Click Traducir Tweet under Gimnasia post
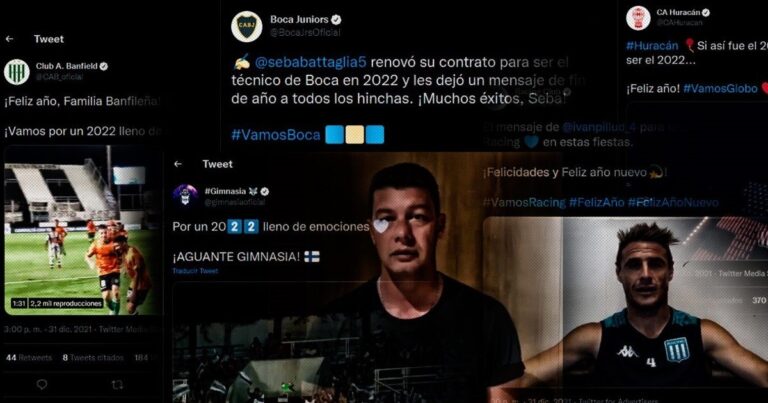 pyautogui.click(x=195, y=271)
